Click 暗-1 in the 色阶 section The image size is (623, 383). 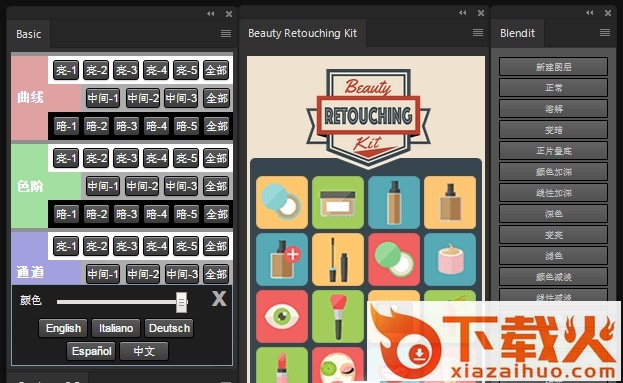66,214
